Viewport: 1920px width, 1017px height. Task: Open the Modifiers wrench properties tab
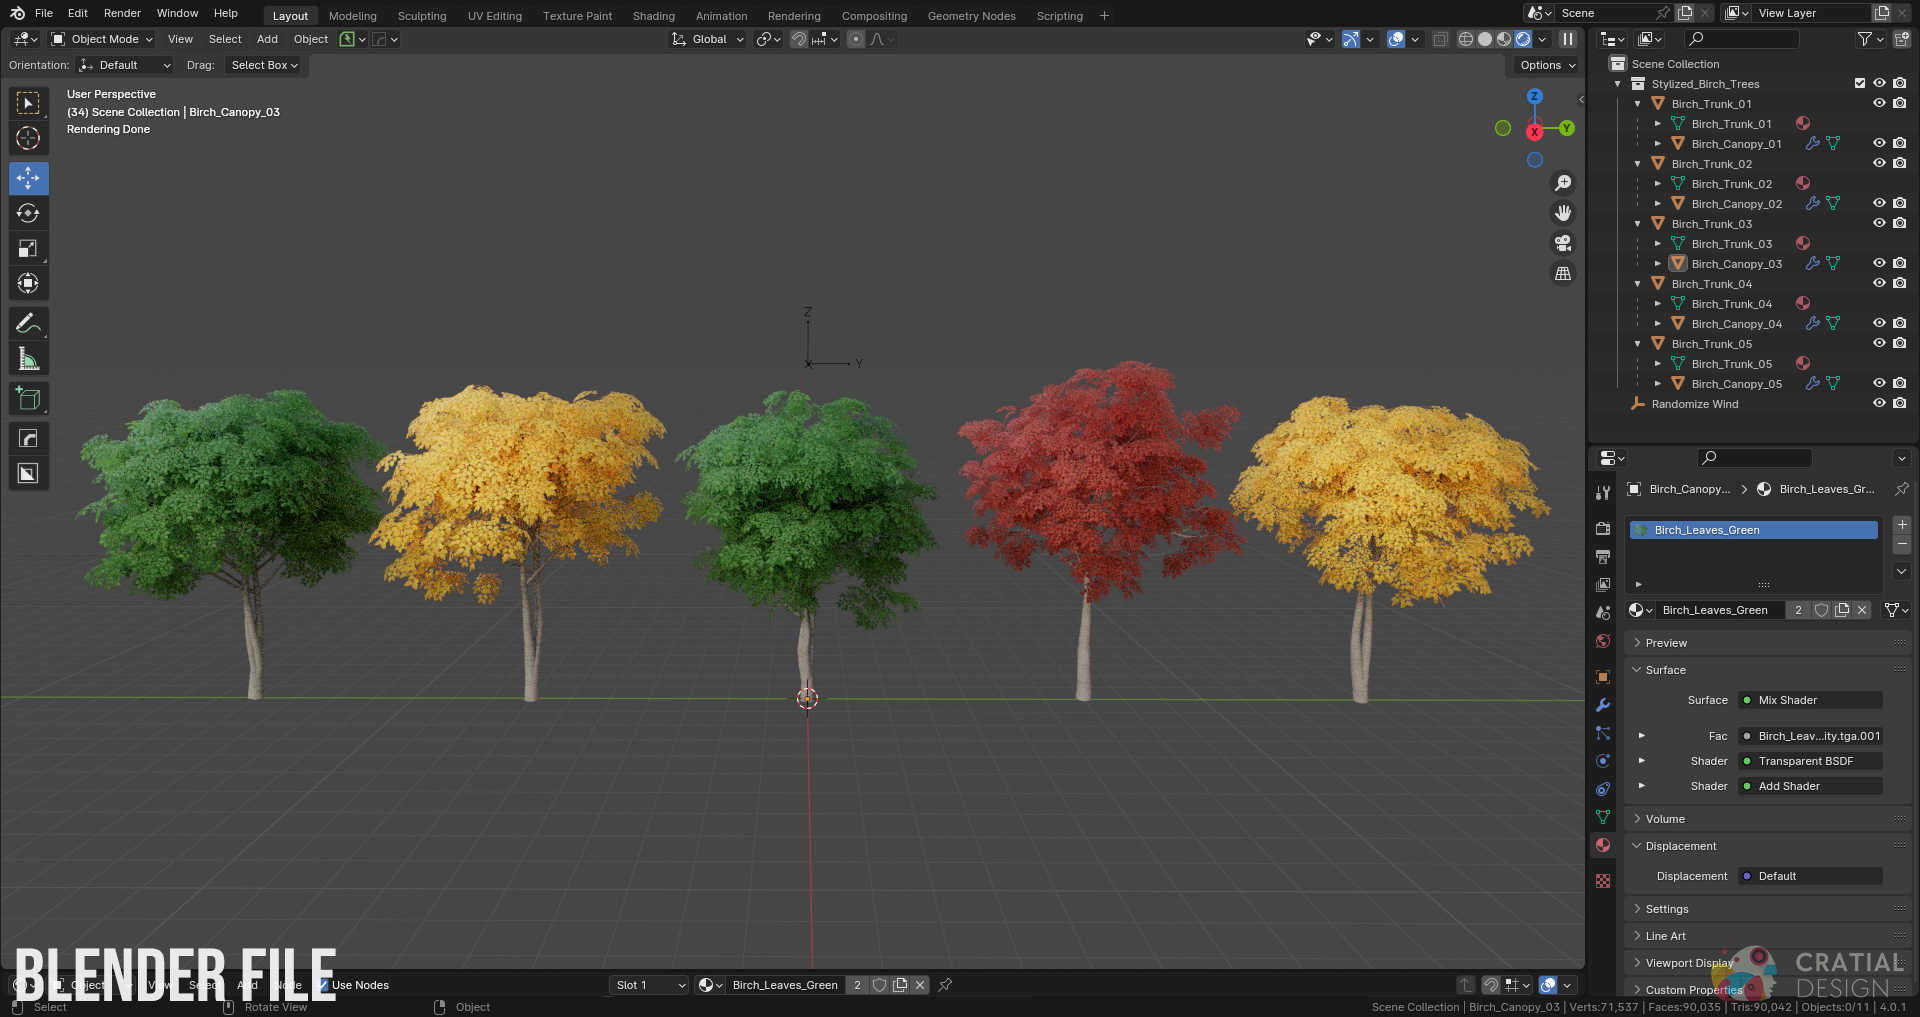coord(1603,705)
